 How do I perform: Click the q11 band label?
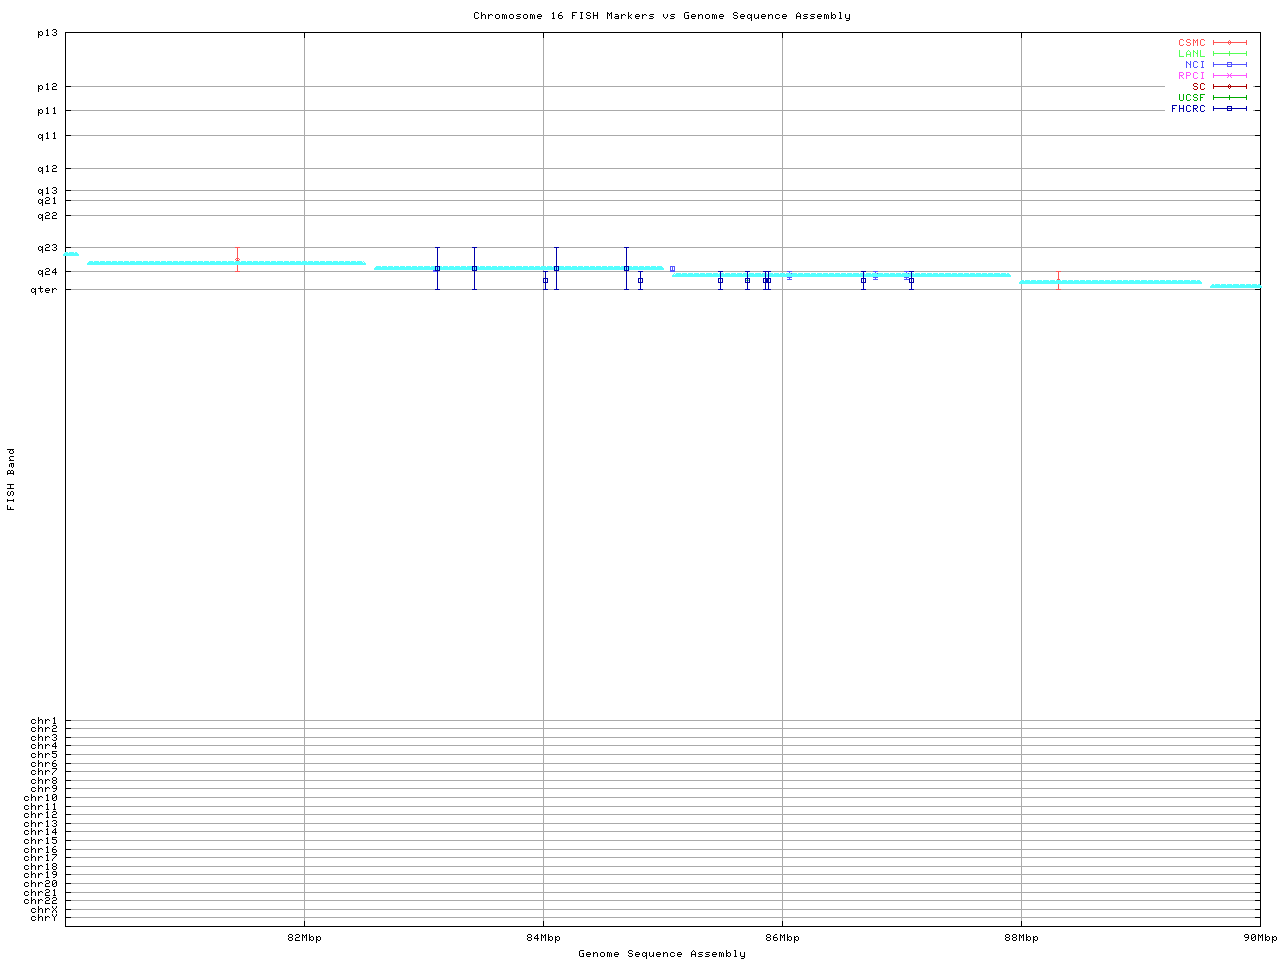[48, 136]
